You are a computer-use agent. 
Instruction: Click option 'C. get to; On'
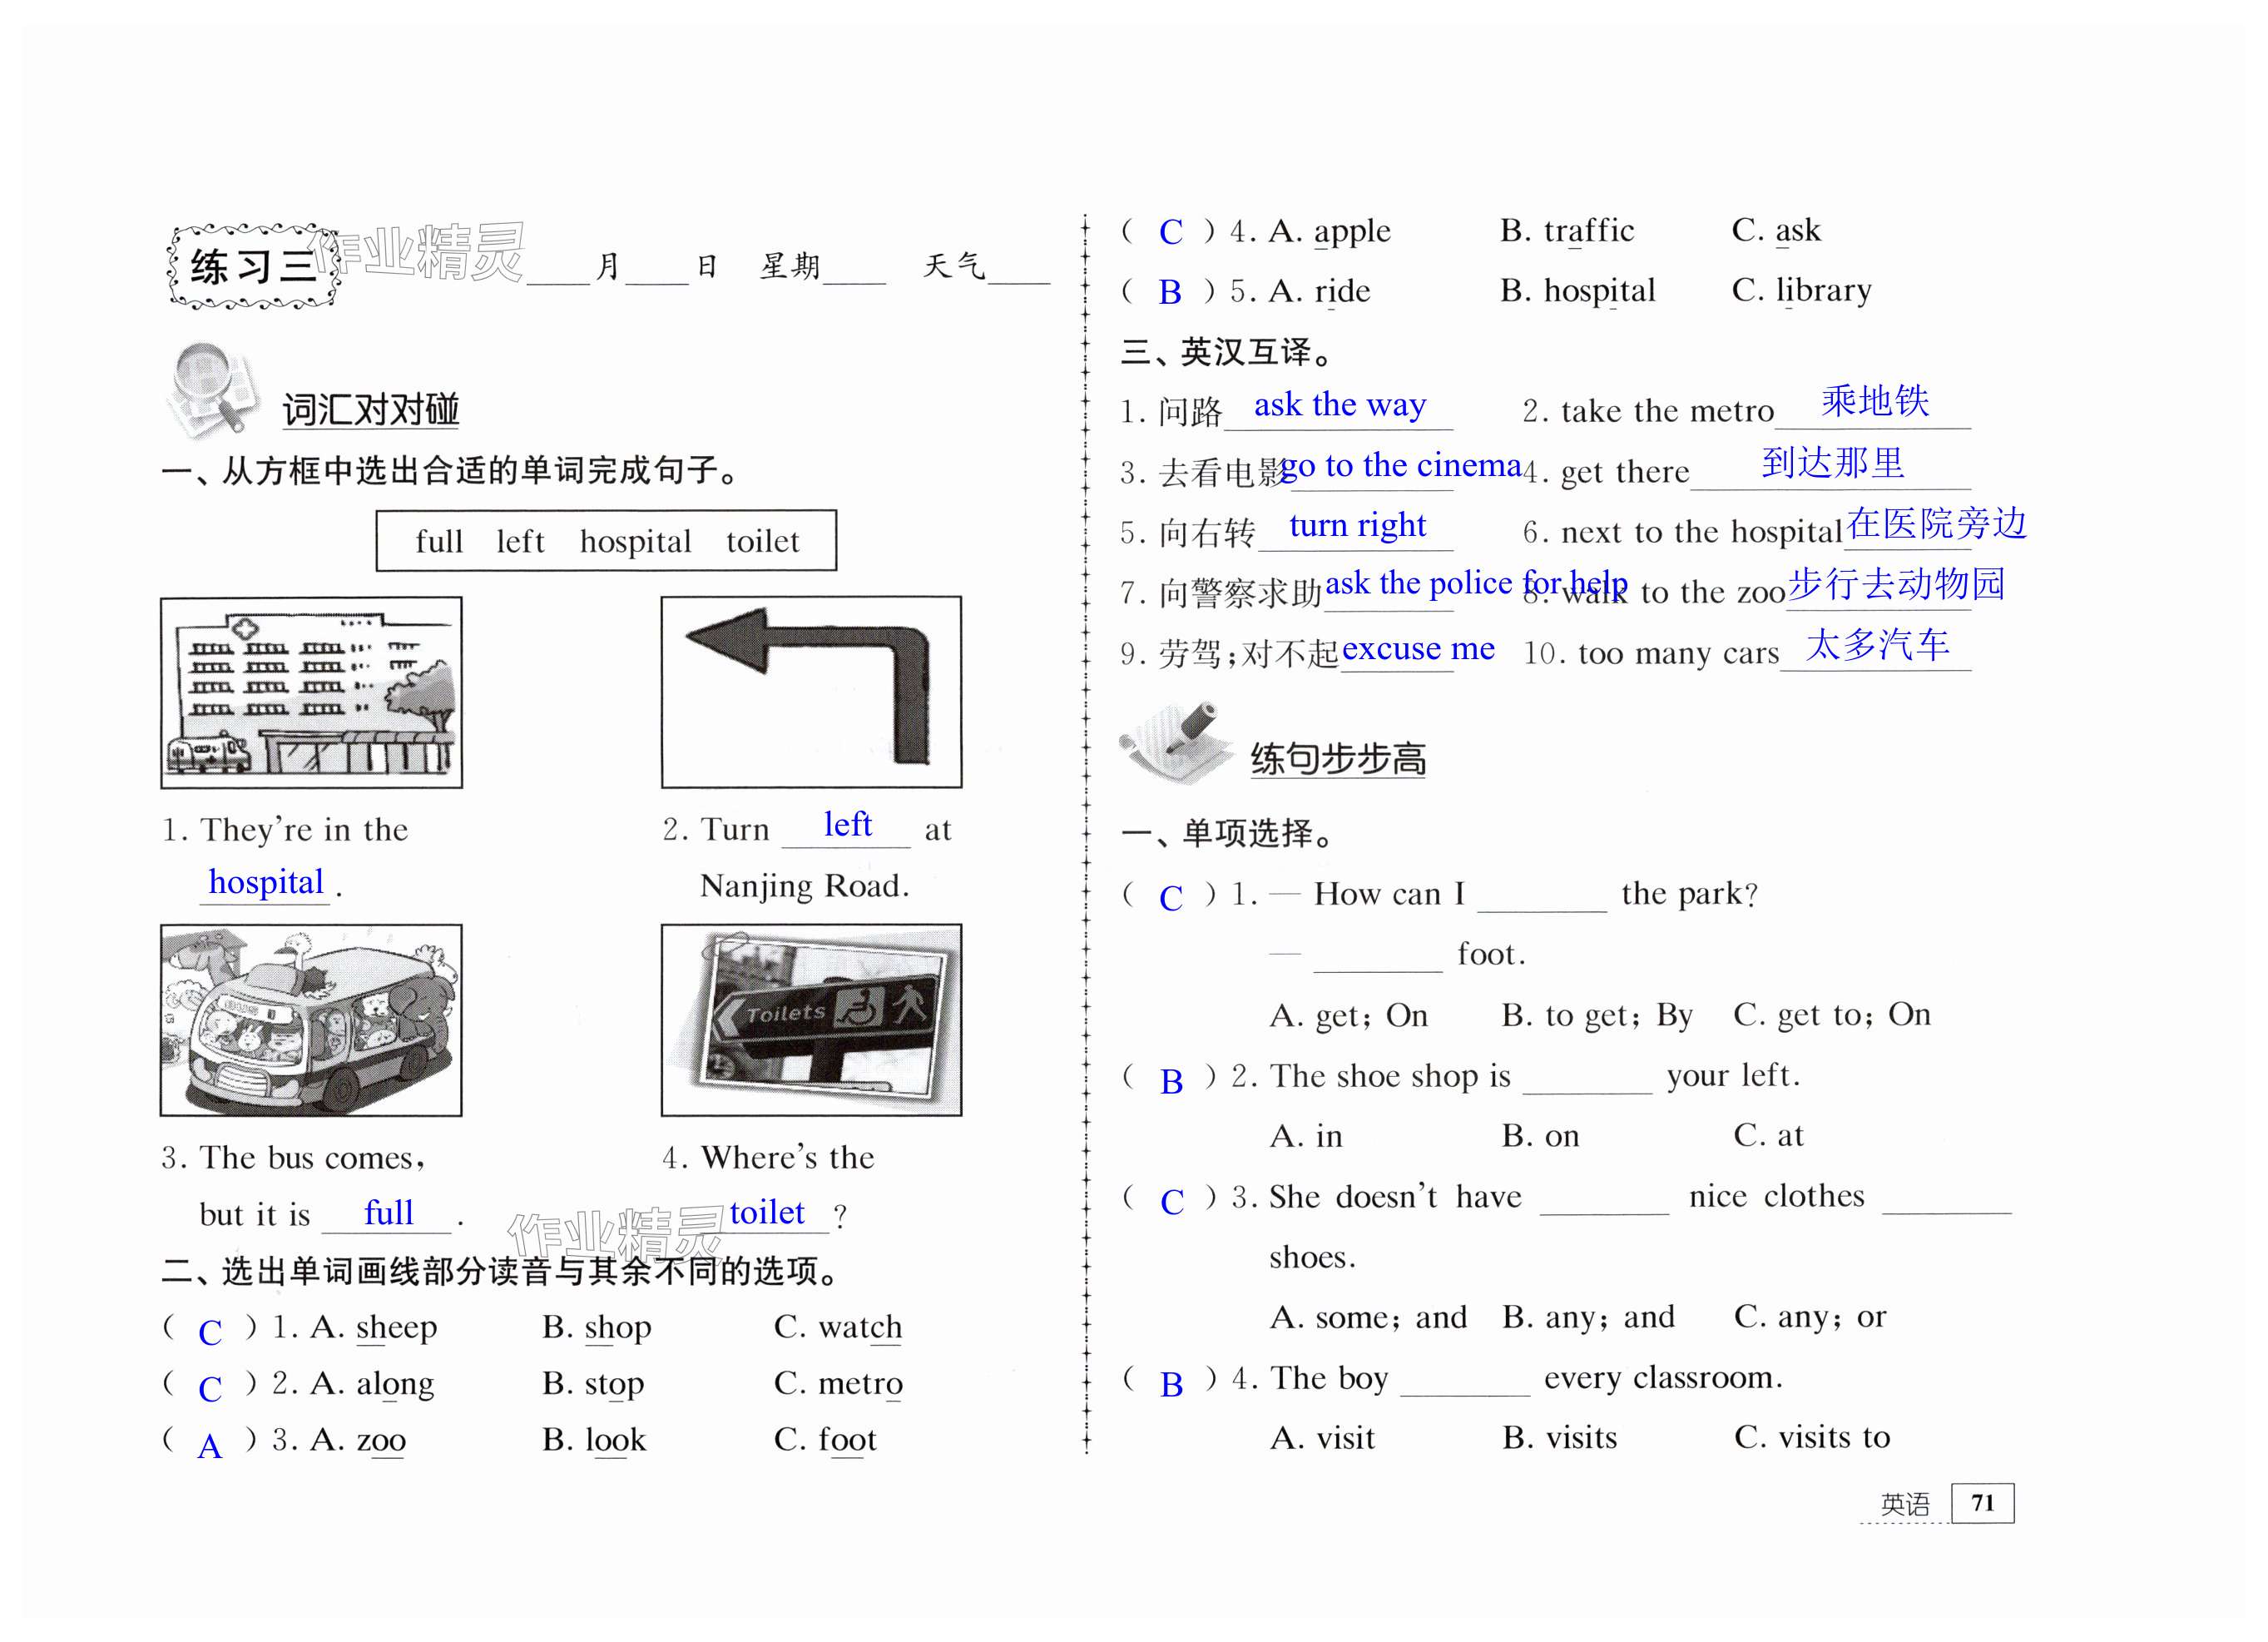[1831, 1015]
